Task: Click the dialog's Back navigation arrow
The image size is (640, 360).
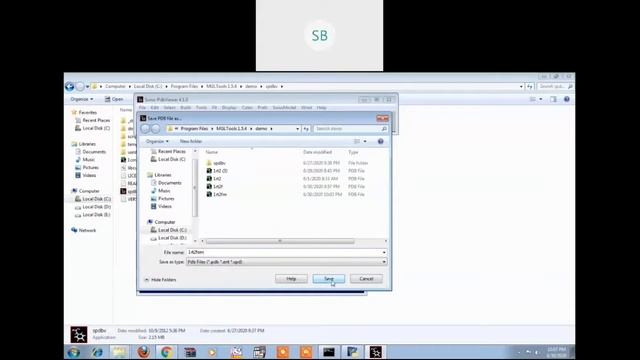Action: pos(145,129)
